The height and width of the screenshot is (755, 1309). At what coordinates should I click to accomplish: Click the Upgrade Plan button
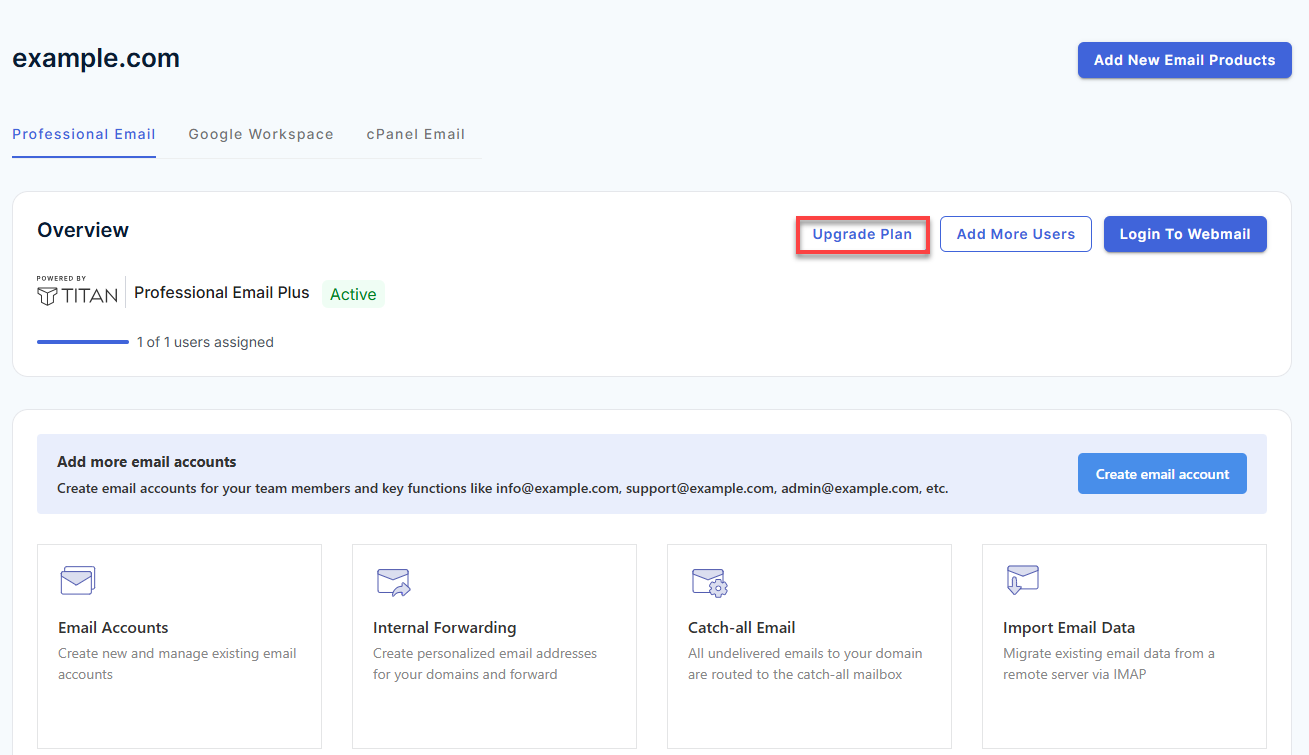862,234
